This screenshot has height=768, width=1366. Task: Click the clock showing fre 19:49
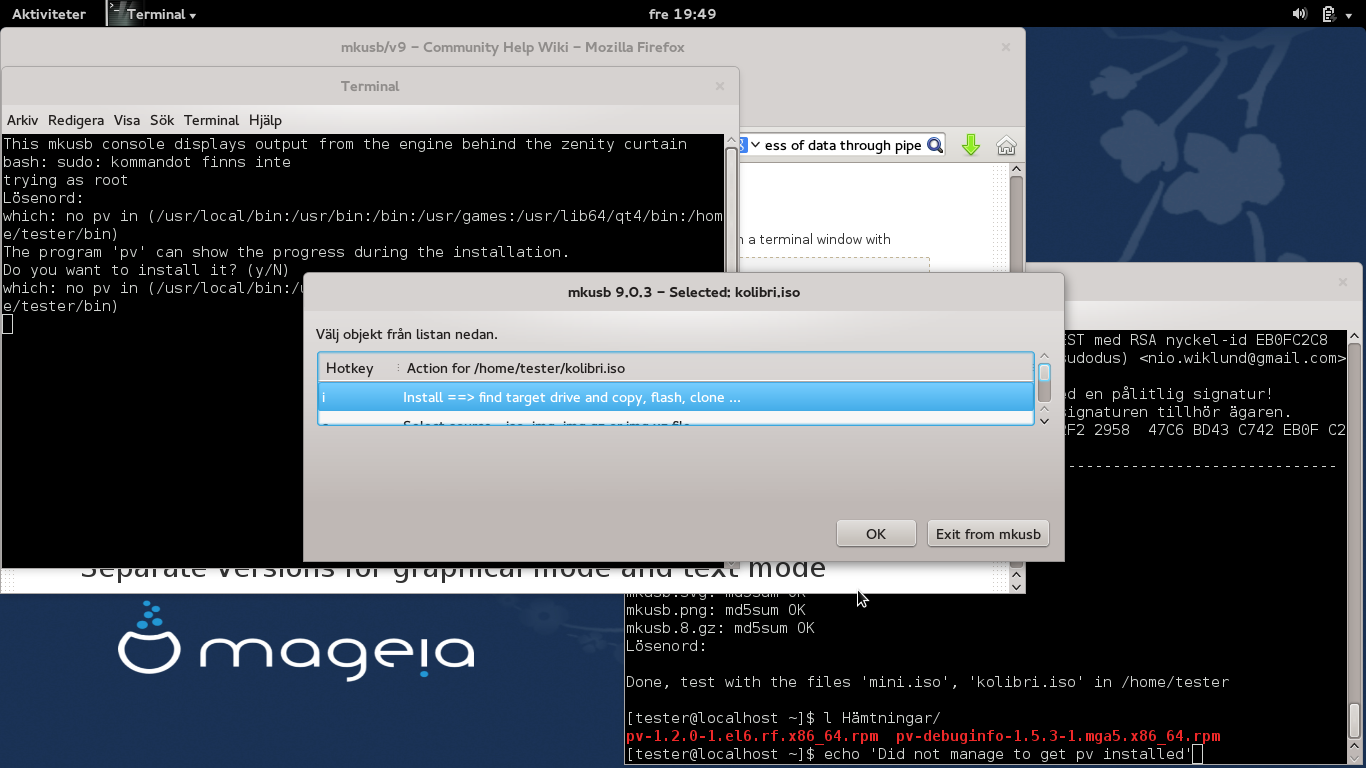[682, 14]
